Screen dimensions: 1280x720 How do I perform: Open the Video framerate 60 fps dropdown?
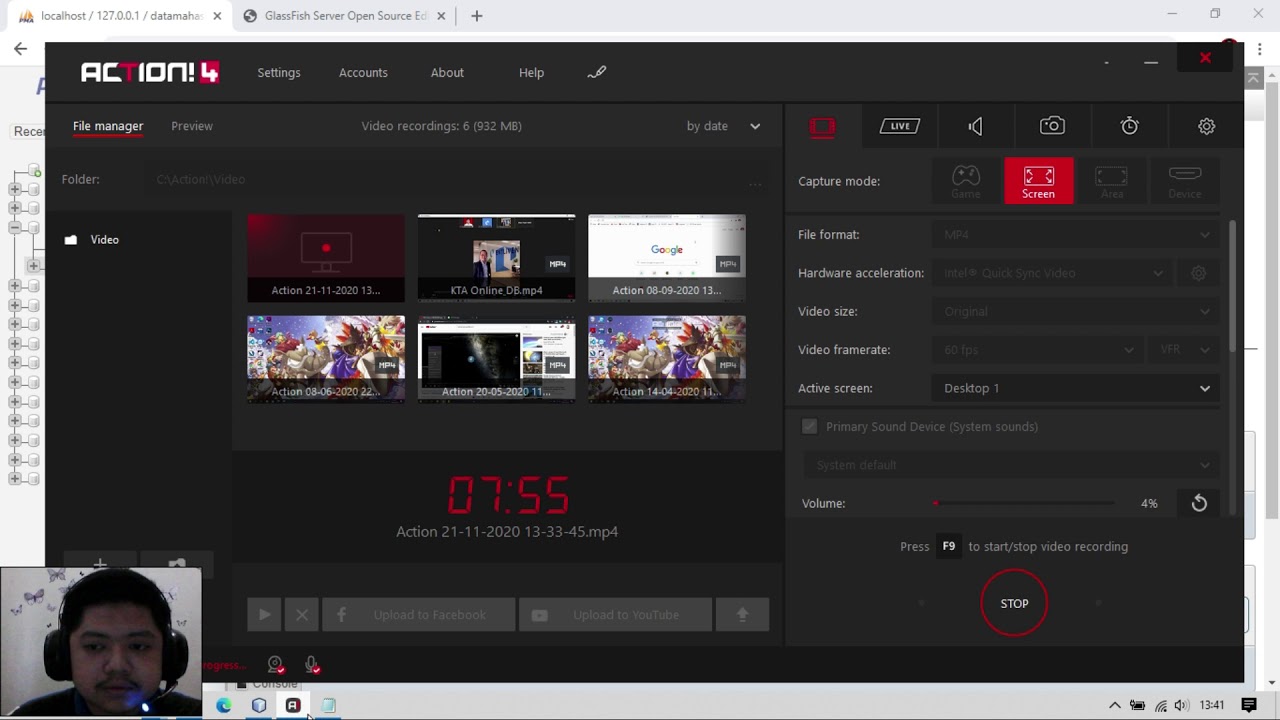point(1040,350)
